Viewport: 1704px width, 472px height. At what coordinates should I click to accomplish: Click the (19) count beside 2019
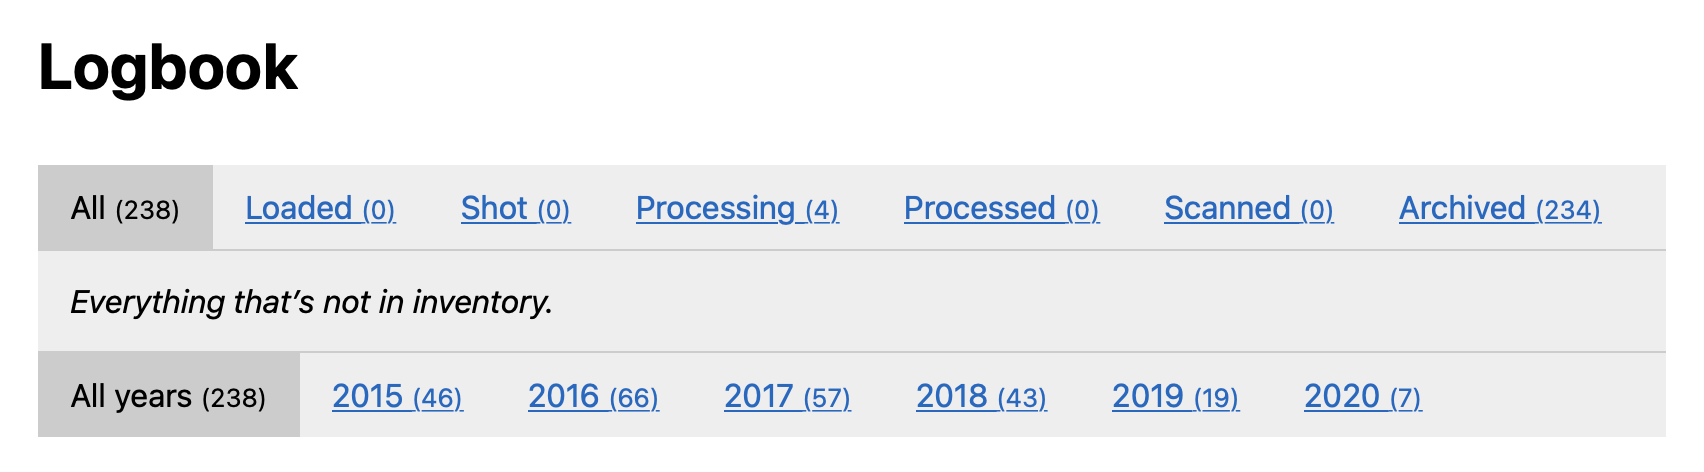[1216, 398]
